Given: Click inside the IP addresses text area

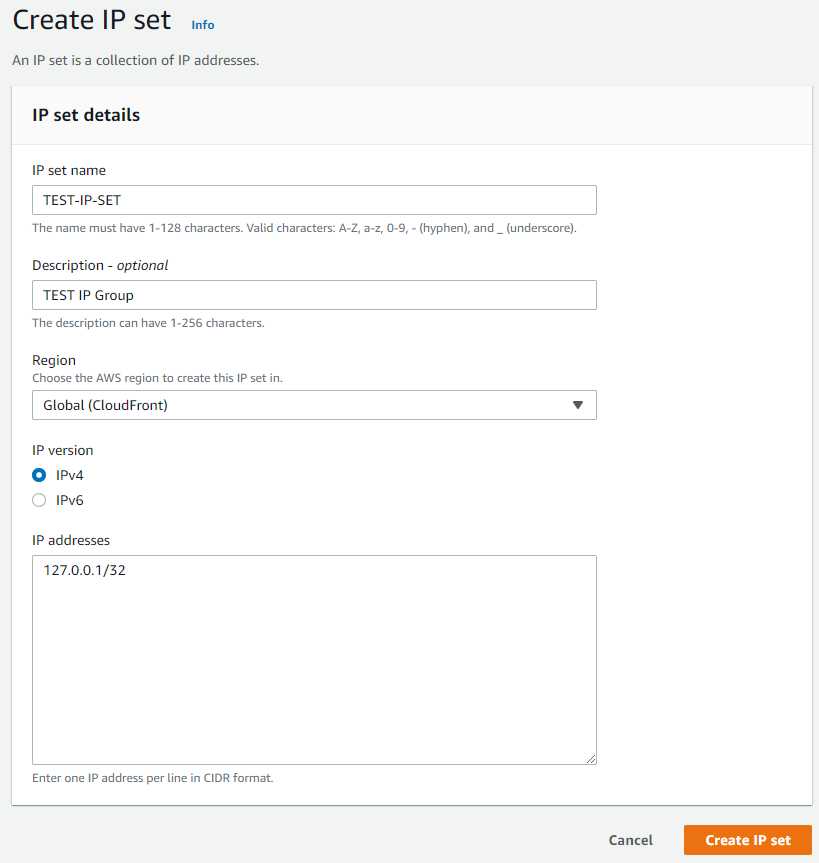Looking at the screenshot, I should 314,670.
